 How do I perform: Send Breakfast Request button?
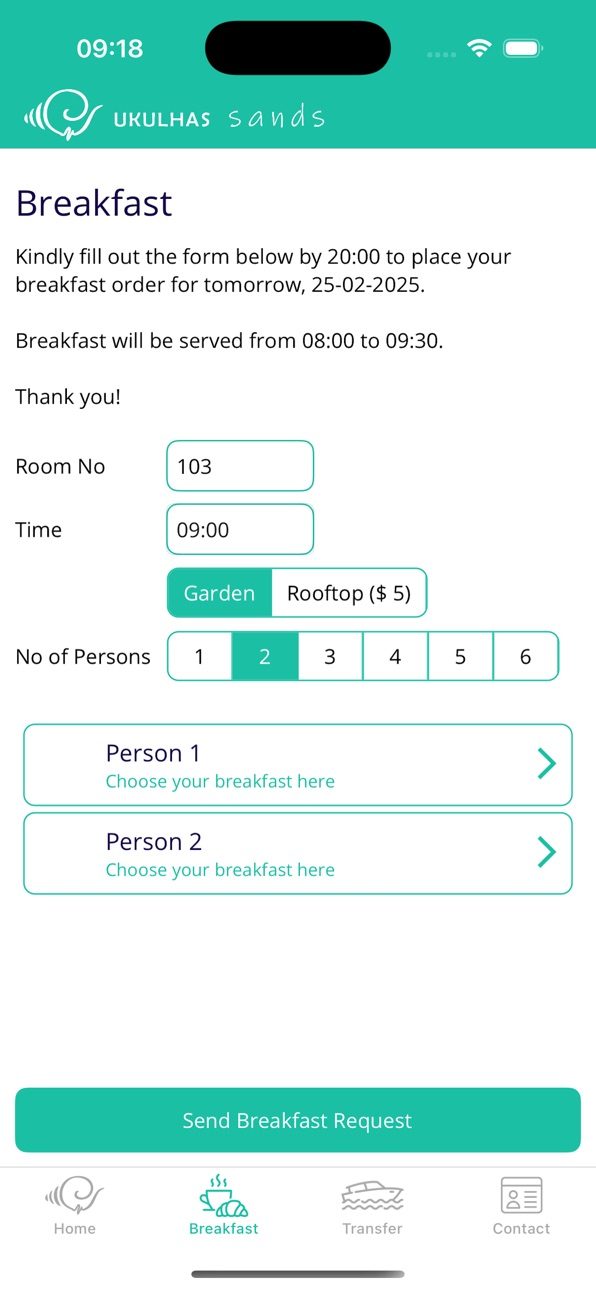(x=298, y=1120)
